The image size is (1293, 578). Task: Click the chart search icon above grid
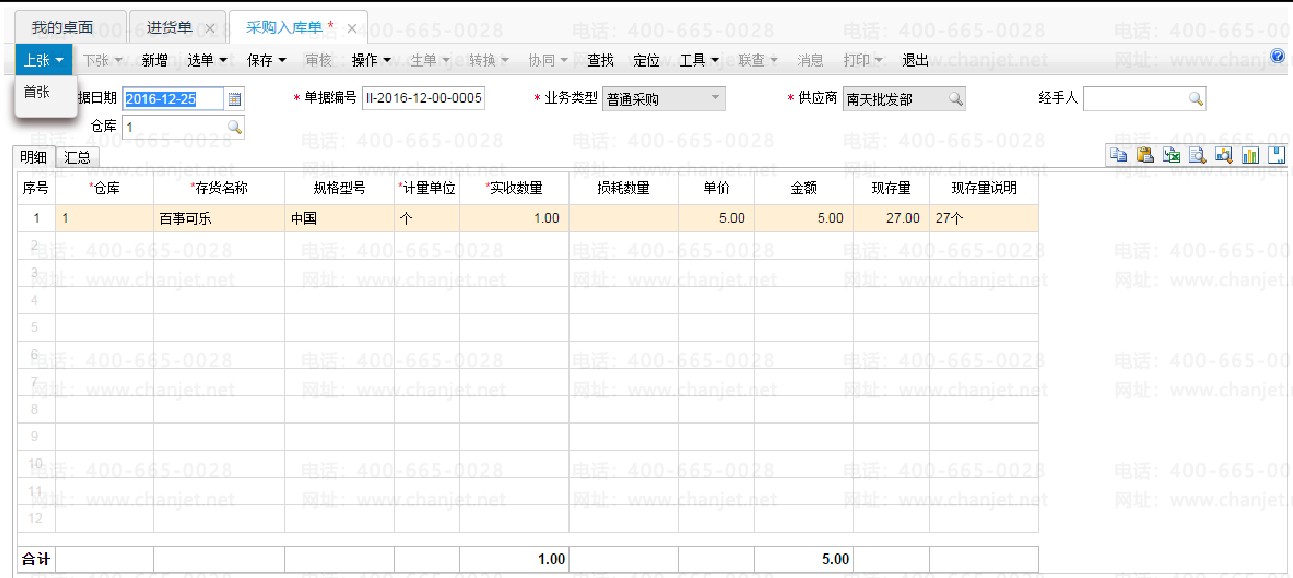(x=1224, y=155)
